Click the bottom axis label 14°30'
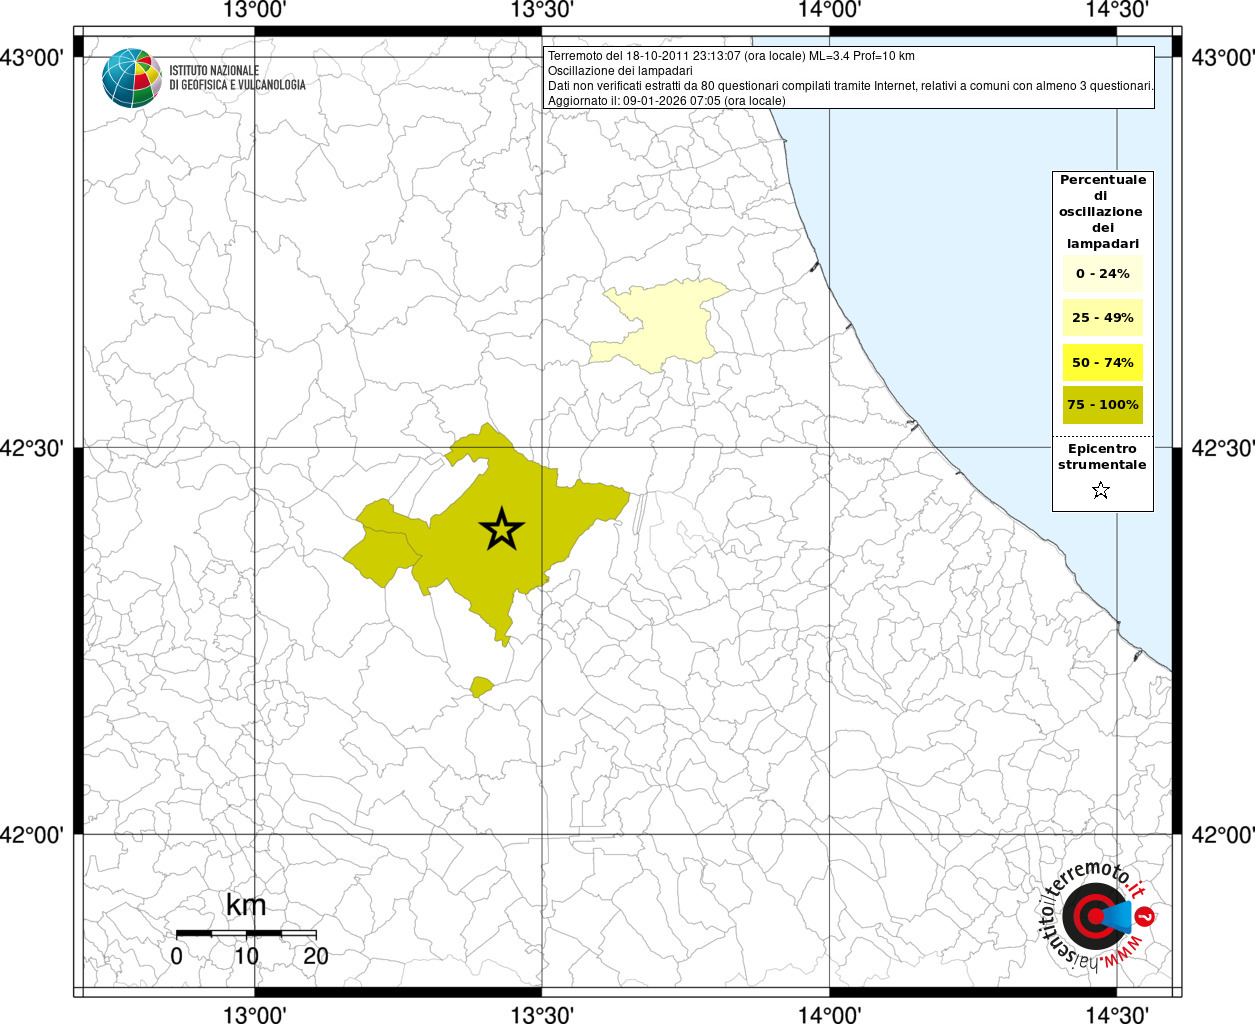Image resolution: width=1255 pixels, height=1024 pixels. [1117, 1014]
